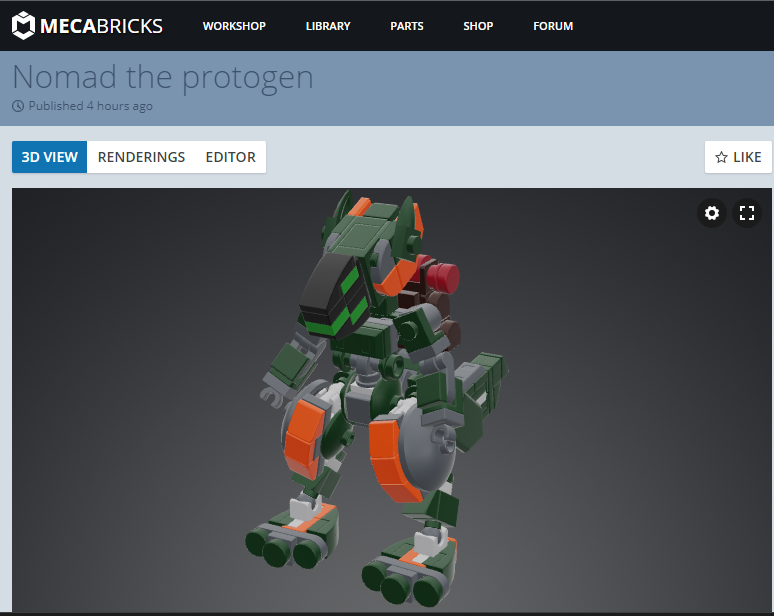Open the WORKSHOP menu item
Image resolution: width=774 pixels, height=616 pixels.
pos(234,26)
